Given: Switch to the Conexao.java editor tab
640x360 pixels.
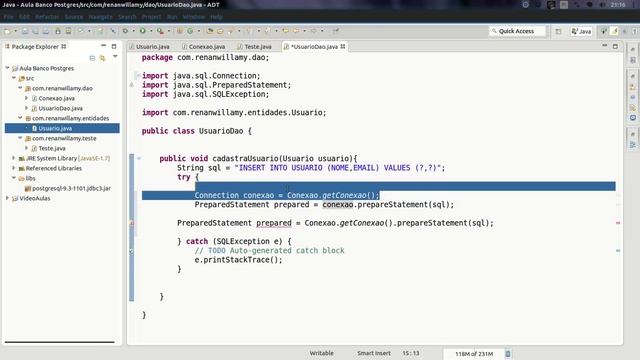Looking at the screenshot, I should tap(203, 47).
